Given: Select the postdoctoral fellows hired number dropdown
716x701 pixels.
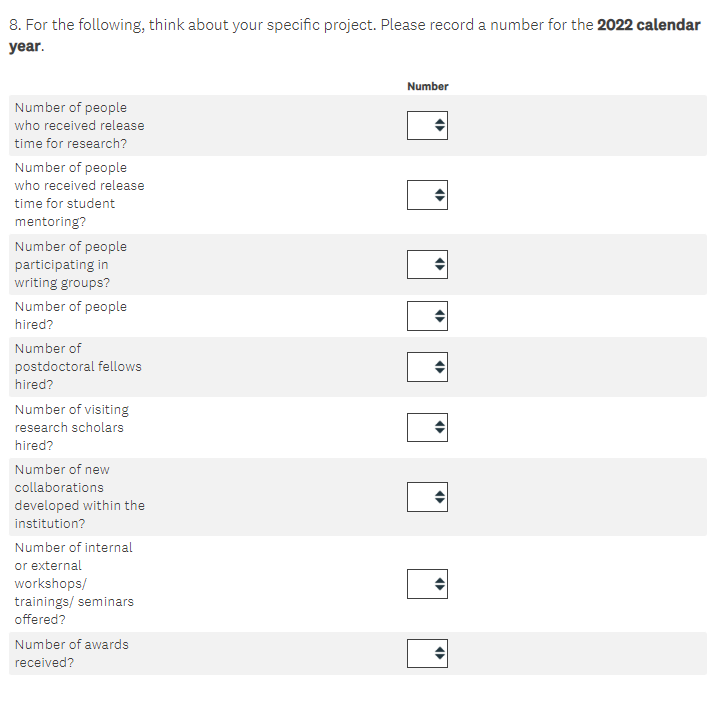Looking at the screenshot, I should click(427, 366).
